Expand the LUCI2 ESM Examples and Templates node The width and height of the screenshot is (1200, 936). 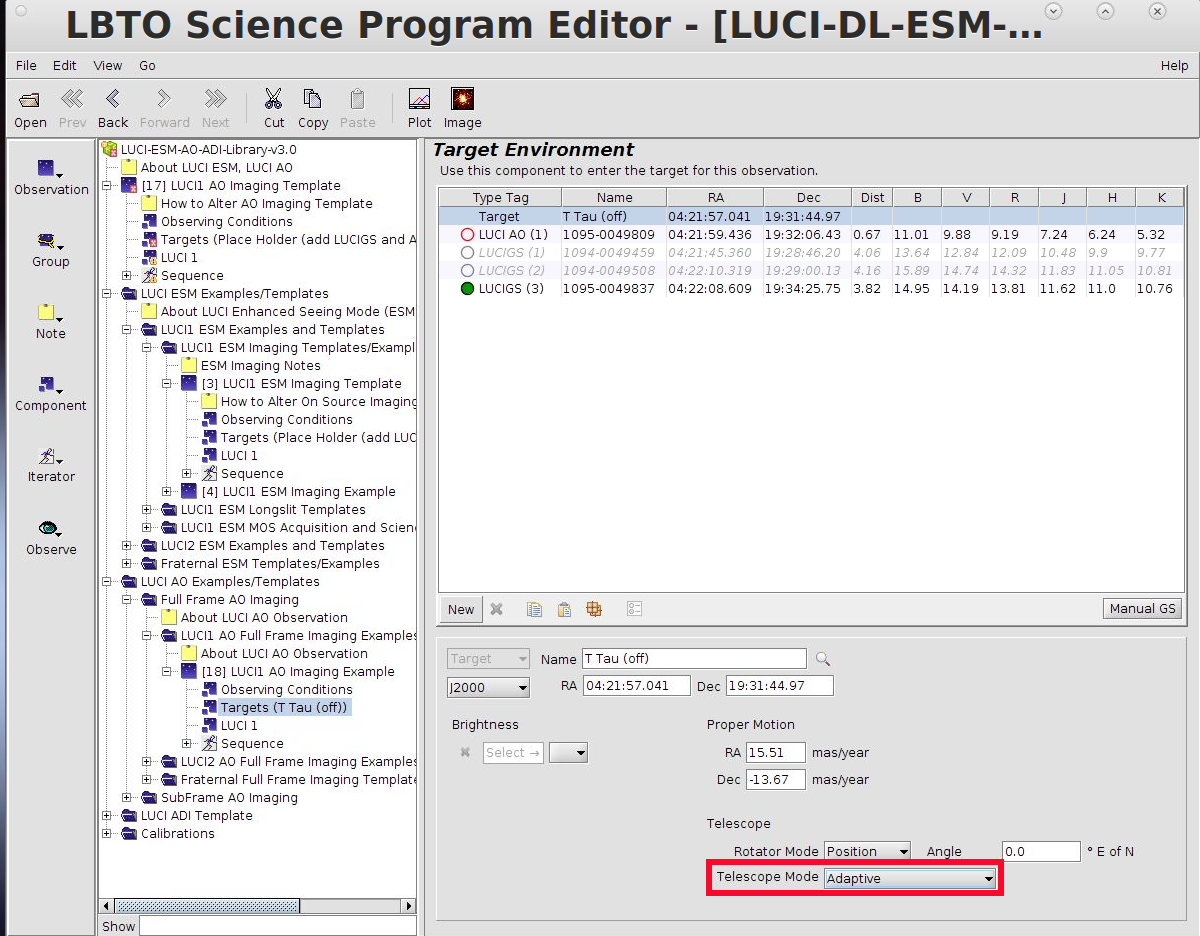[x=127, y=546]
